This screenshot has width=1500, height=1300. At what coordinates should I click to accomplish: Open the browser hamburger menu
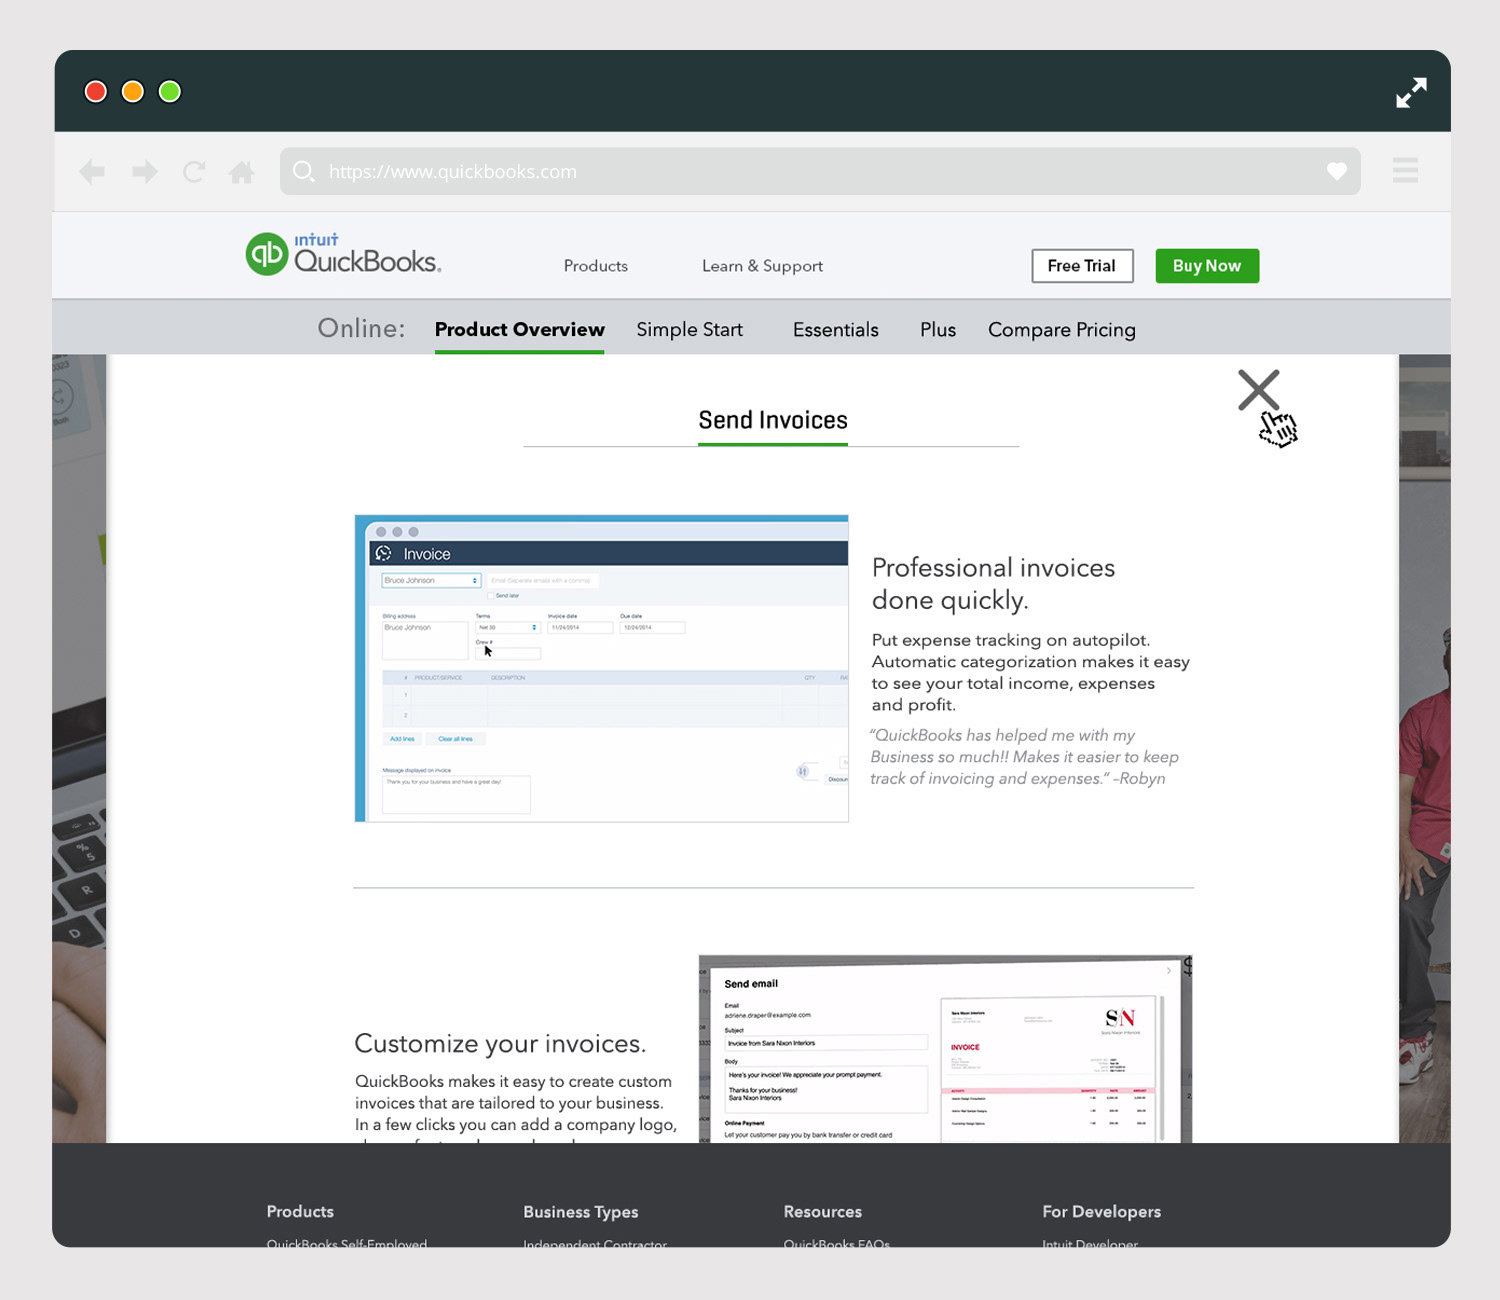click(x=1405, y=170)
